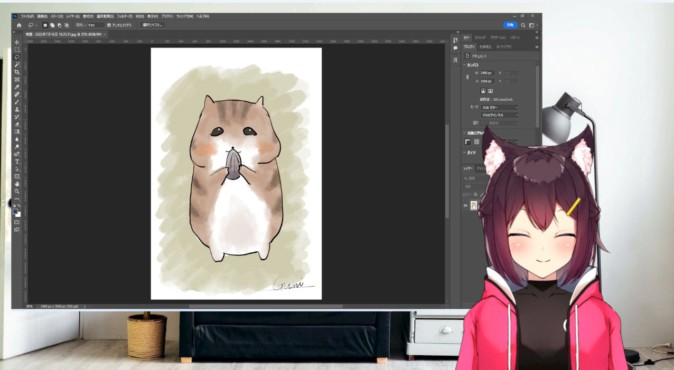Screen dimensions: 674x370
Task: Select the Crop tool
Action: [17, 72]
